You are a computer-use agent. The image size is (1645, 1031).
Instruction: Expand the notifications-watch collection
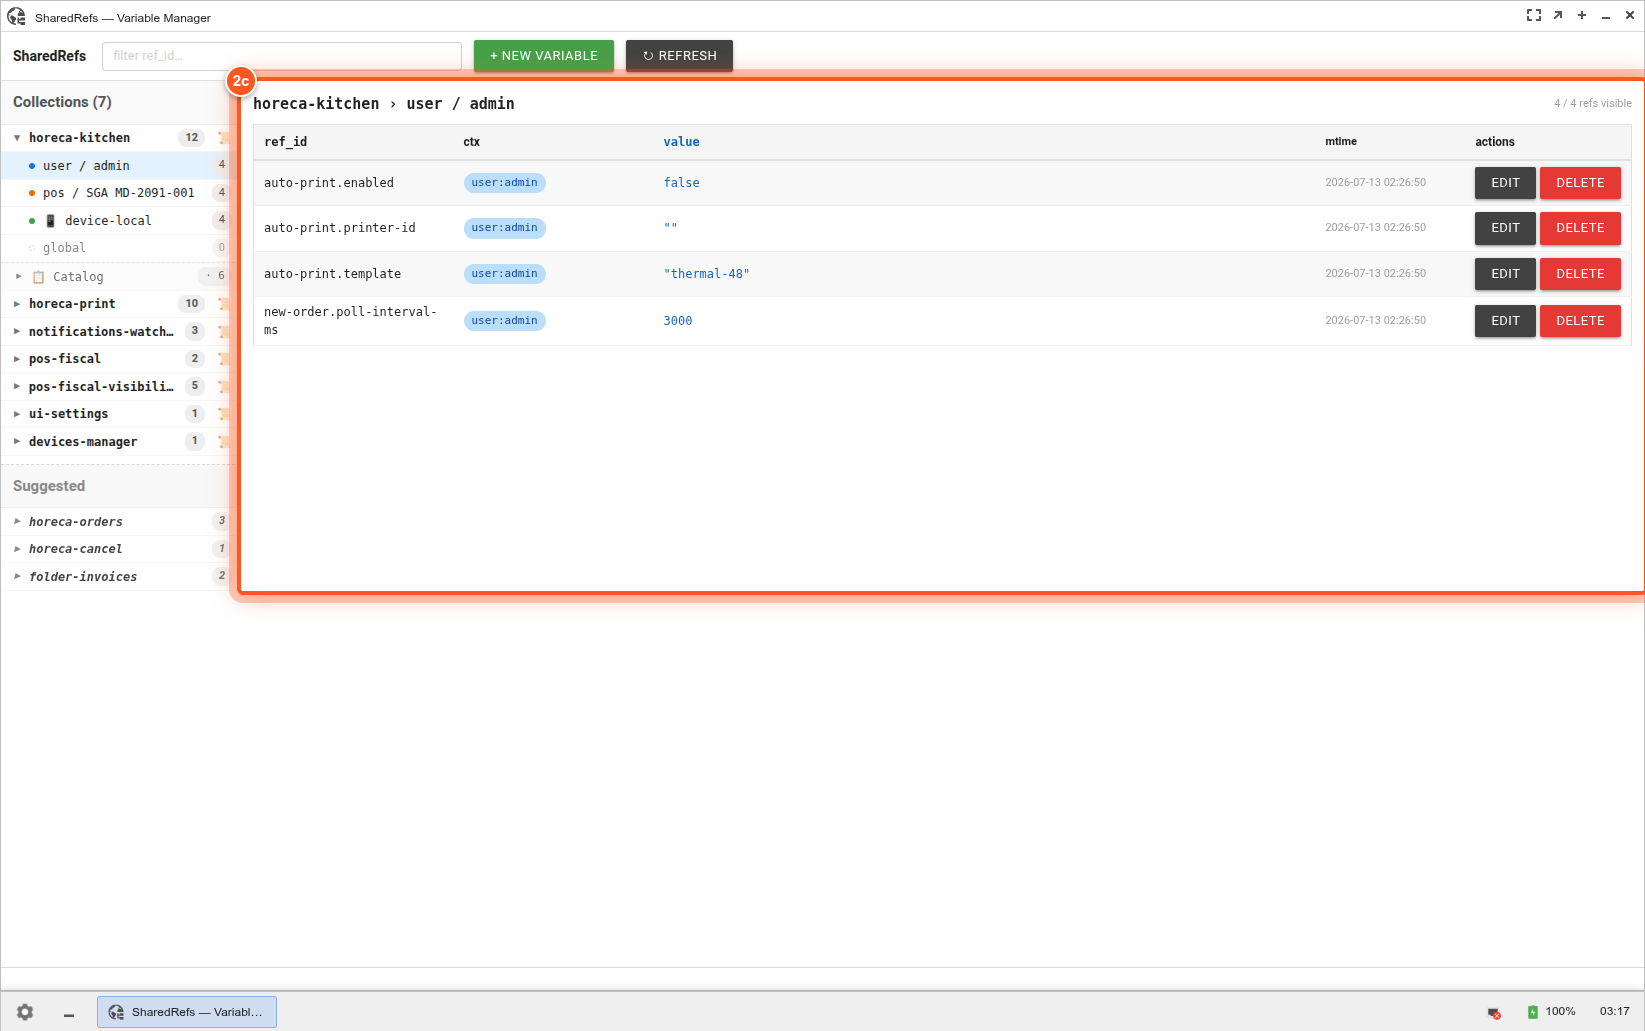[17, 331]
